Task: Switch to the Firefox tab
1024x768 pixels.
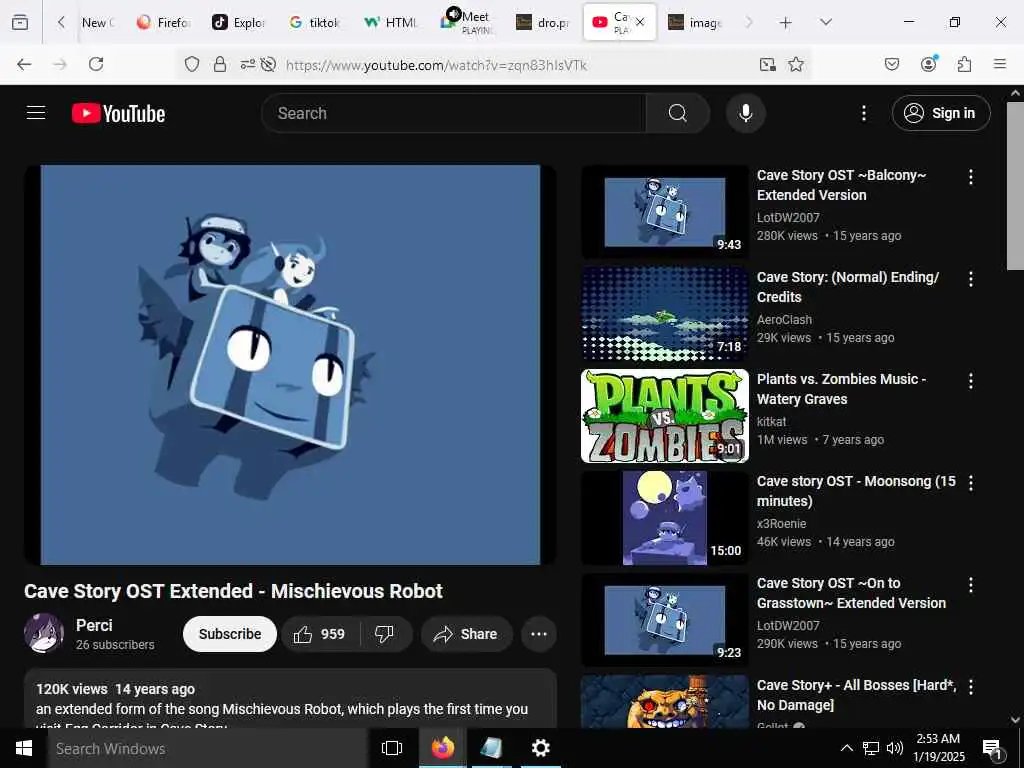Action: tap(163, 22)
